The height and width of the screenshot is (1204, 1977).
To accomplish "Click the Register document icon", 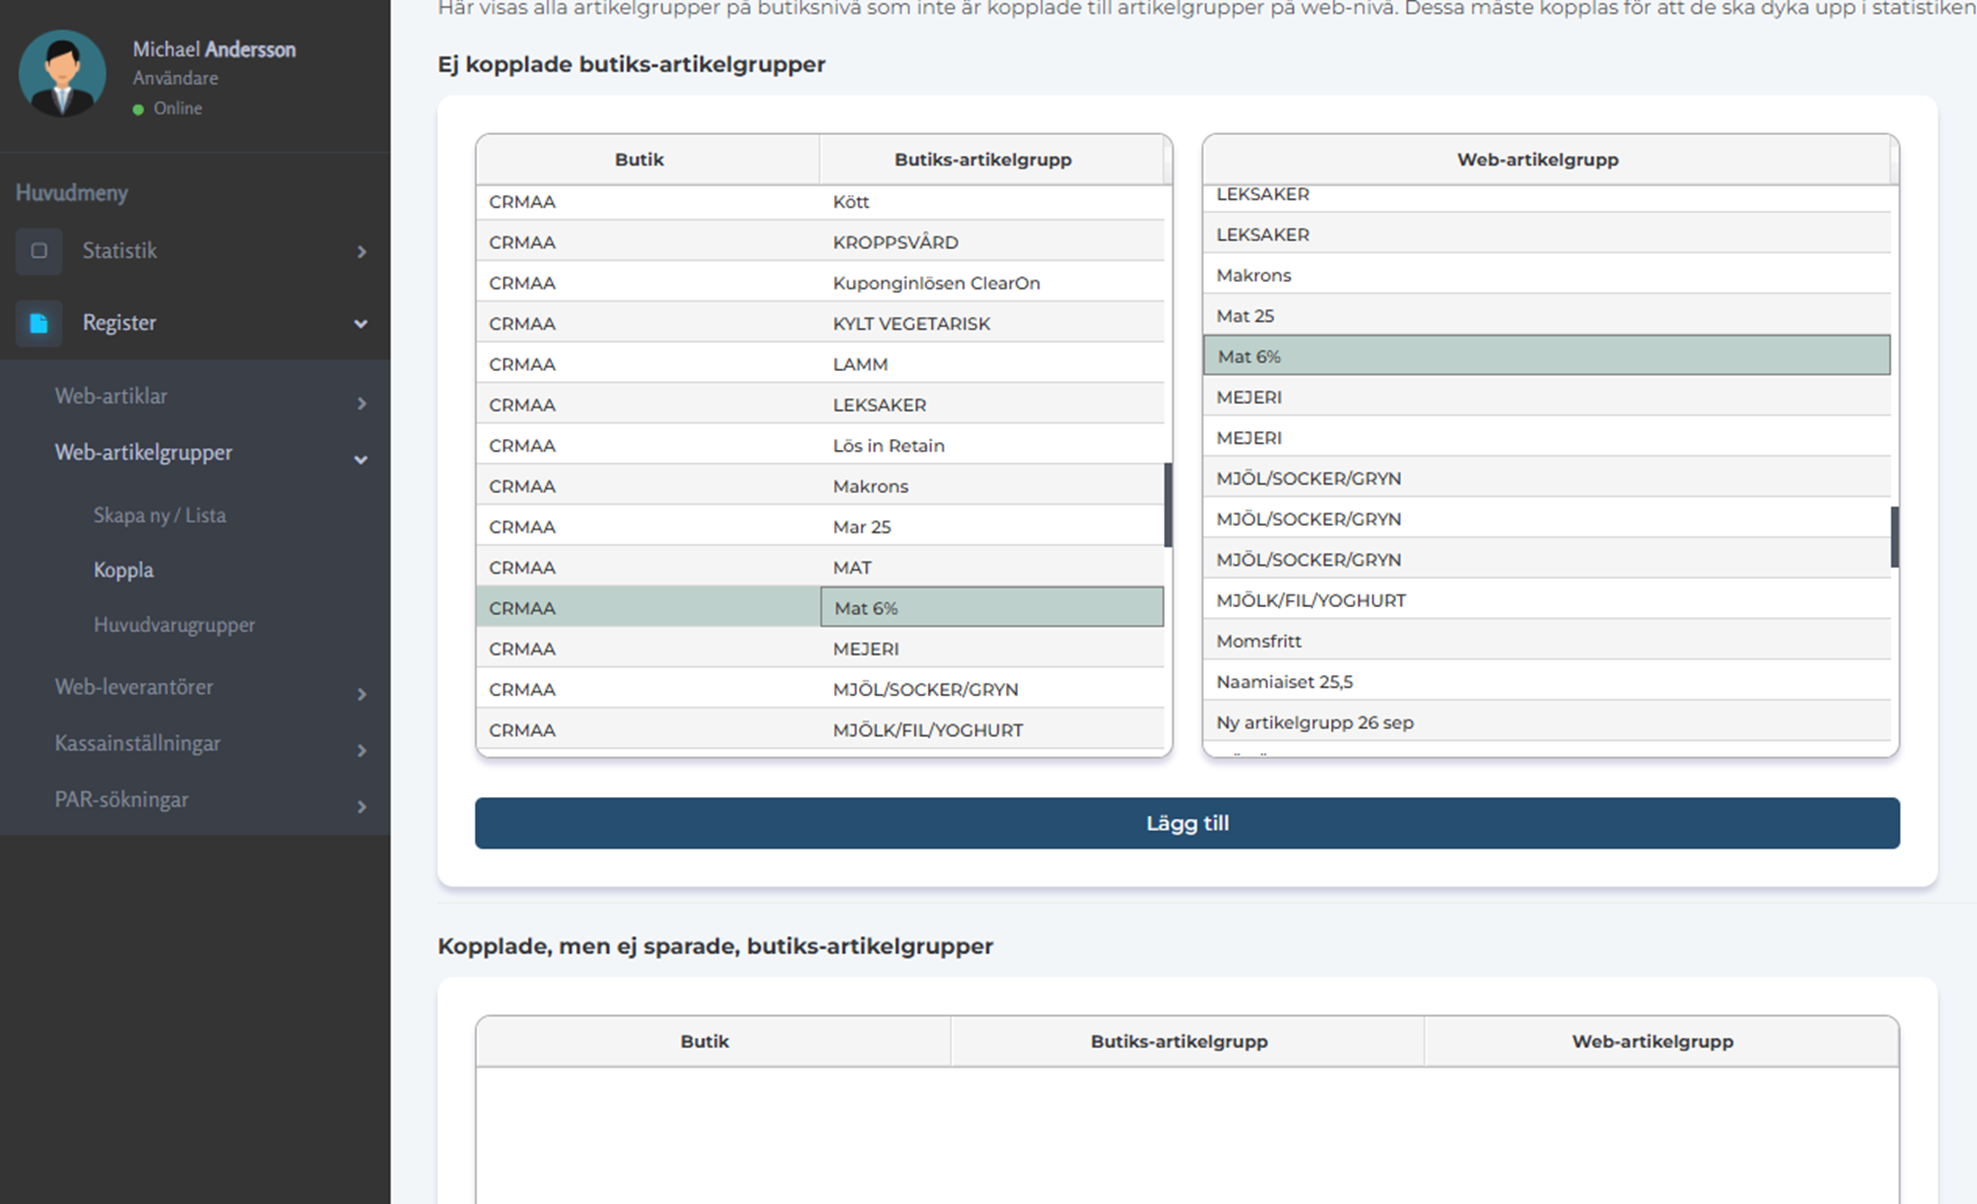I will 39,323.
